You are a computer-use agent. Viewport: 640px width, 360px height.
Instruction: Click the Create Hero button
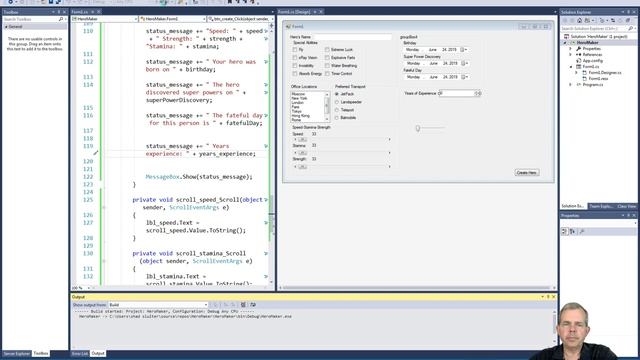(527, 173)
